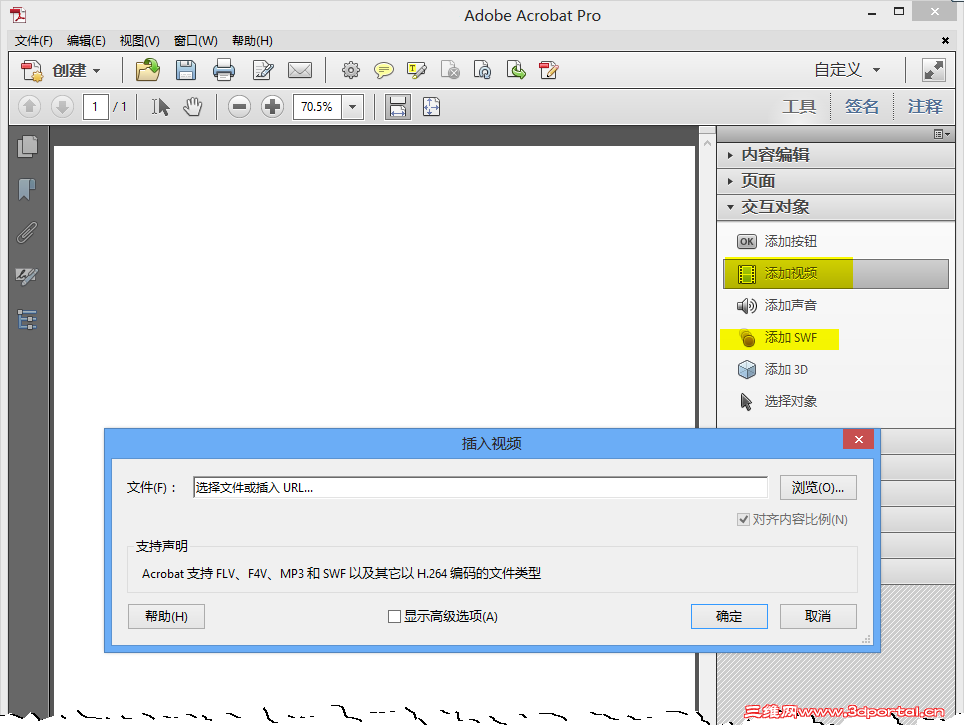Open the signatures sidebar panel

(x=27, y=276)
